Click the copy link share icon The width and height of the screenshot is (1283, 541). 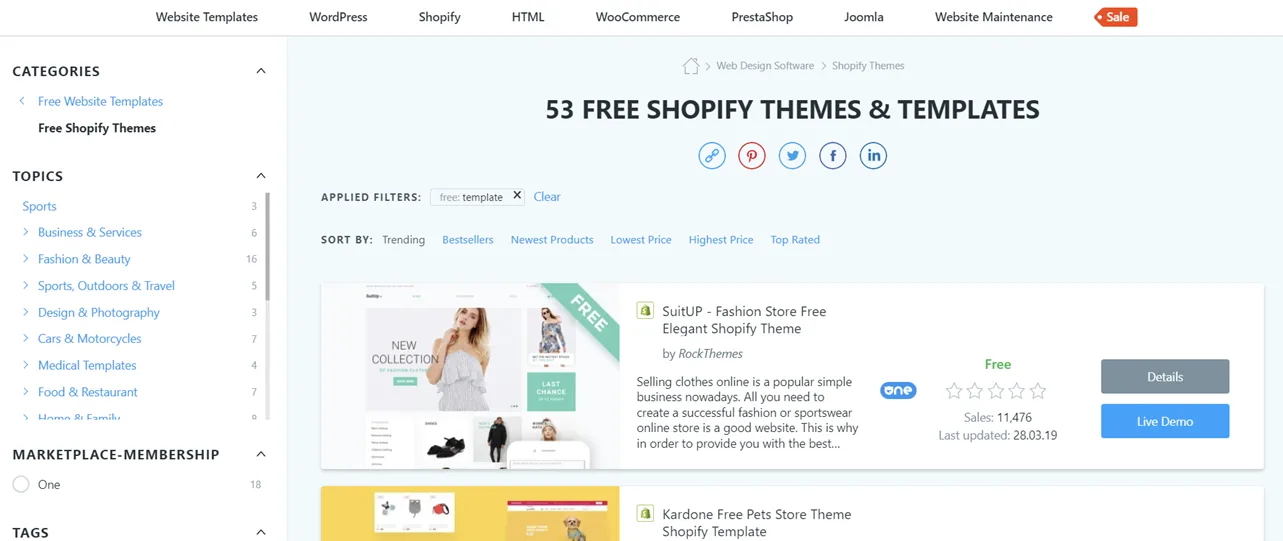tap(712, 155)
